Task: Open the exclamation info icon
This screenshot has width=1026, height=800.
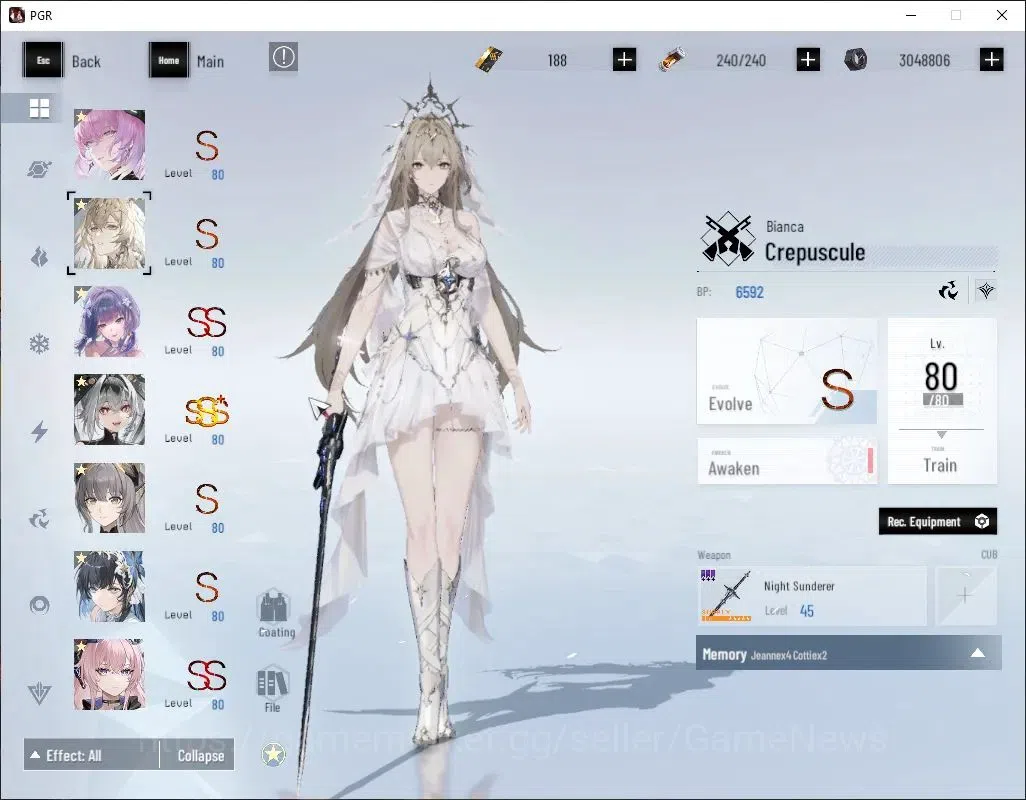Action: point(283,58)
